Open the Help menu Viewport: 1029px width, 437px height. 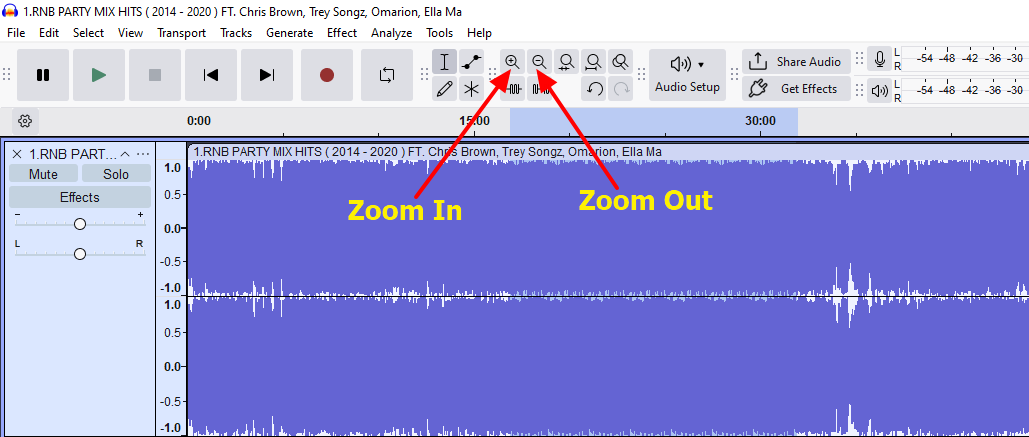coord(480,33)
